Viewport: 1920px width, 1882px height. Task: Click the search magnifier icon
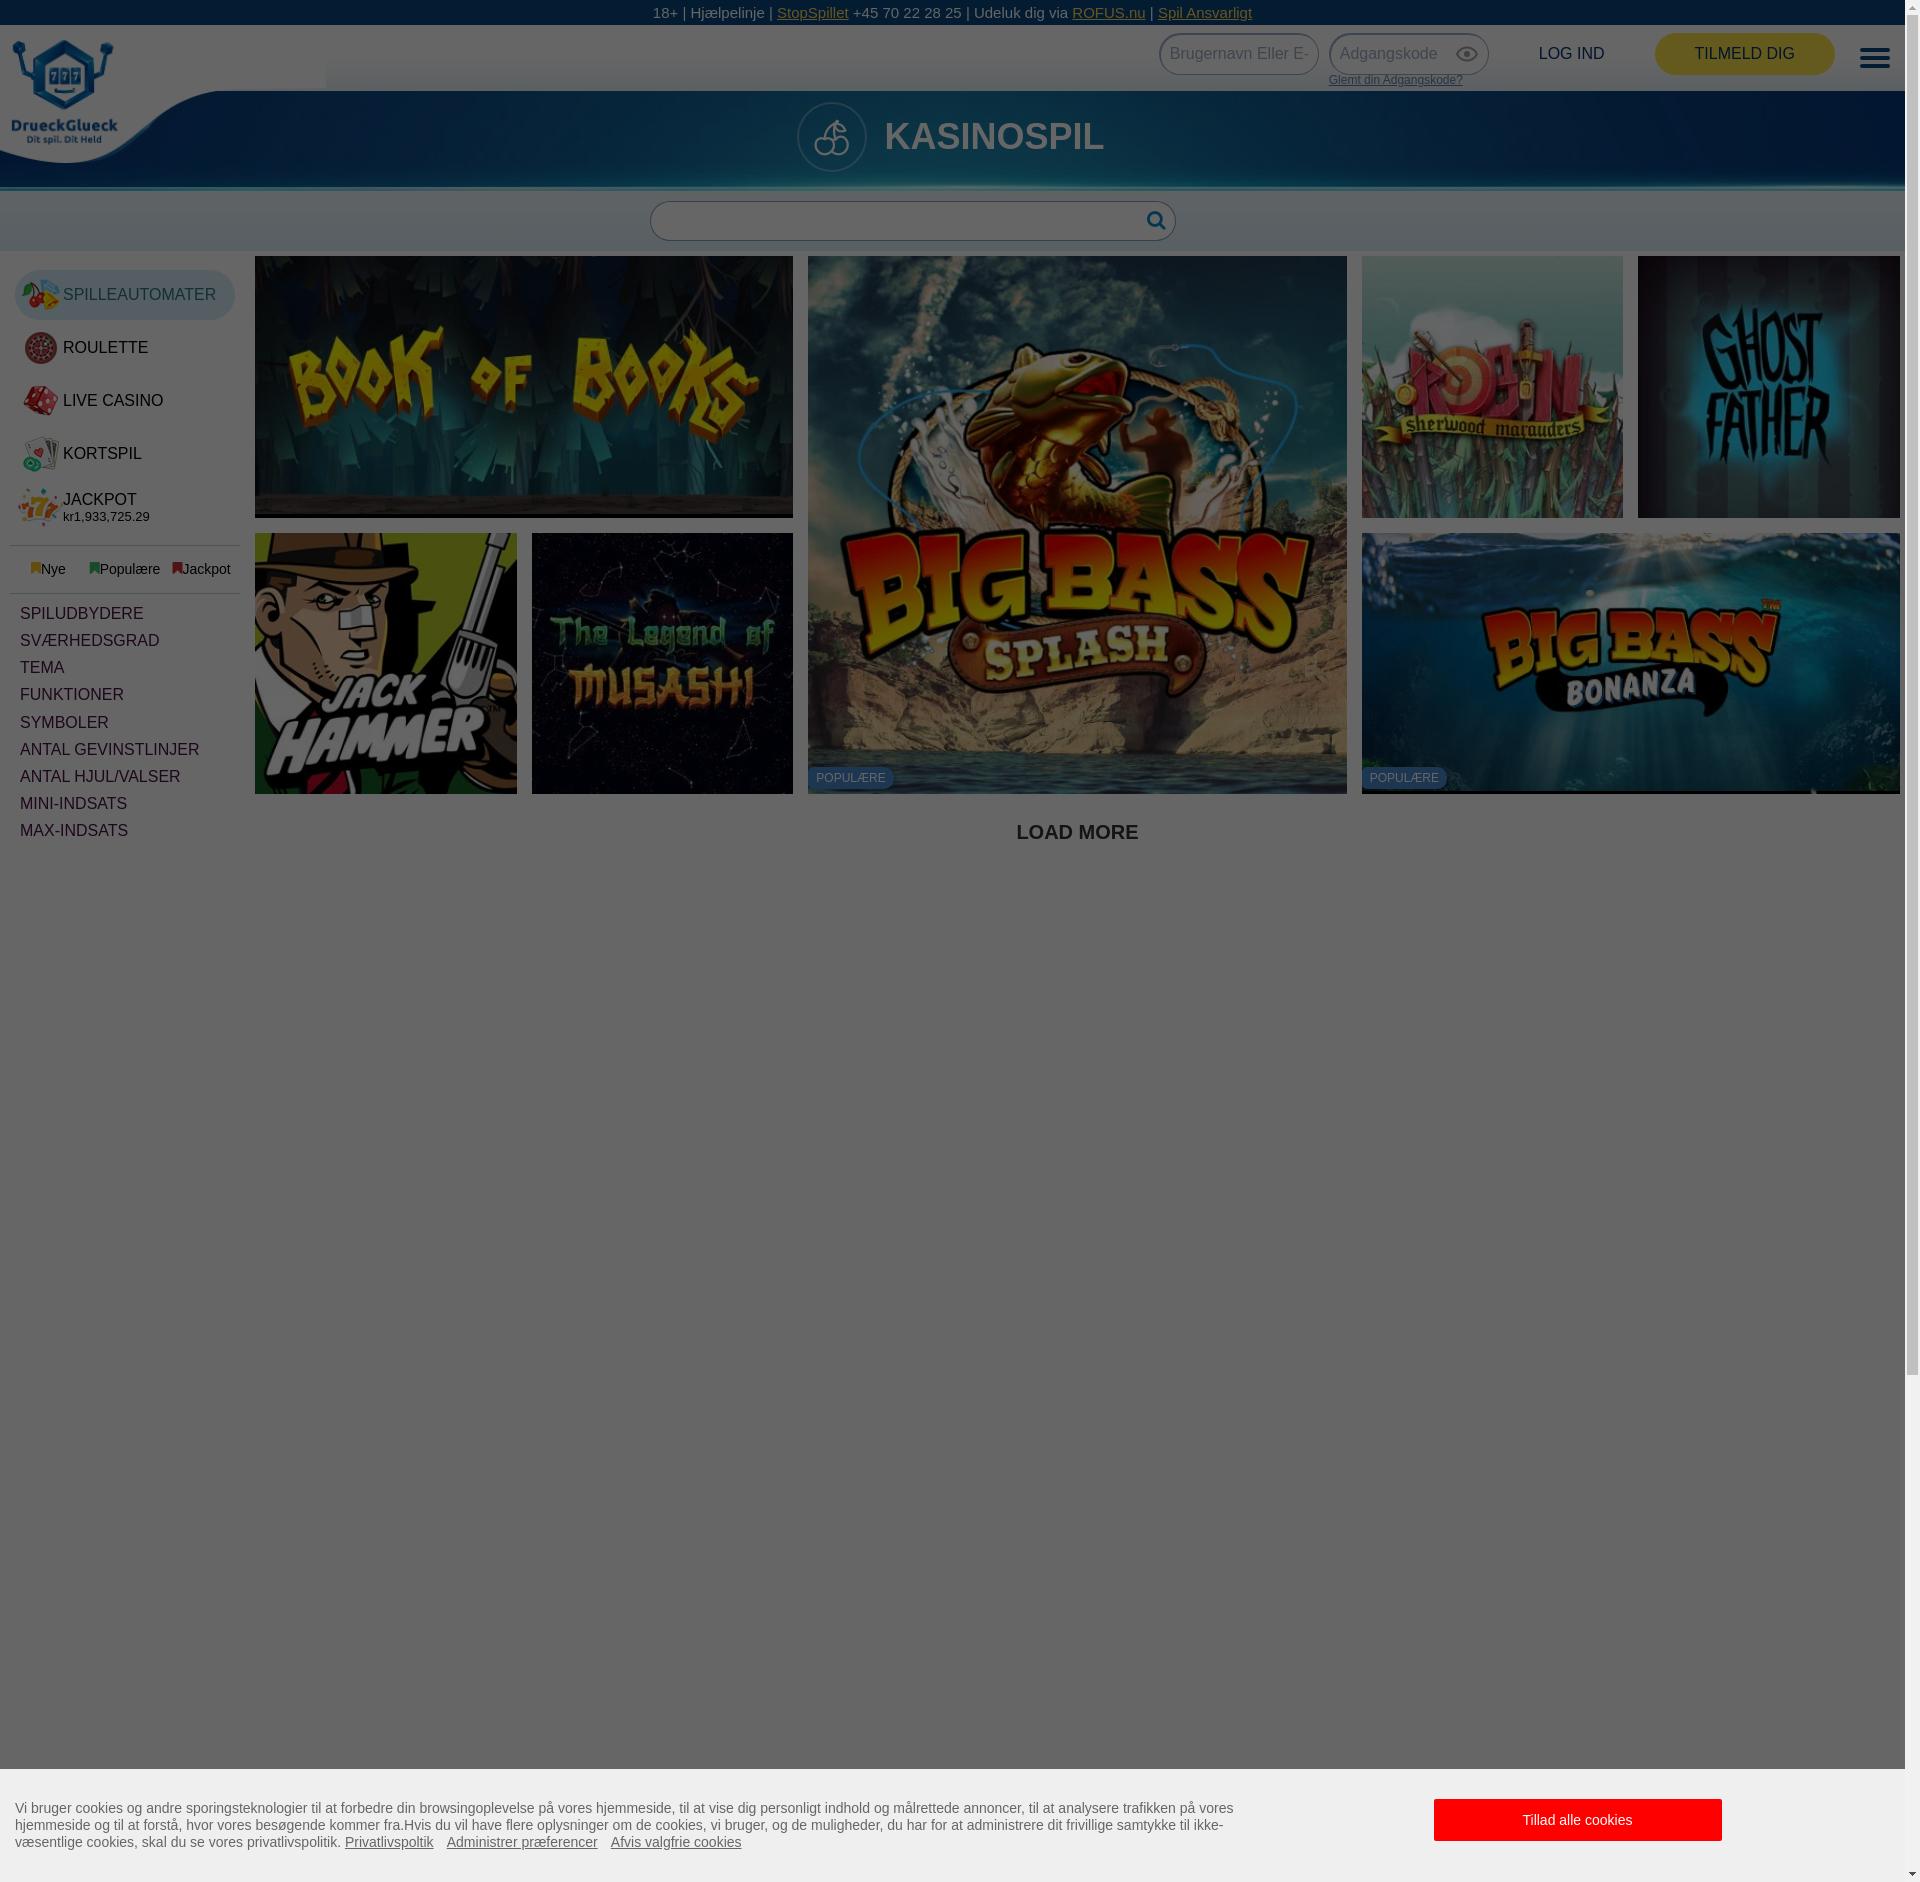(1155, 220)
